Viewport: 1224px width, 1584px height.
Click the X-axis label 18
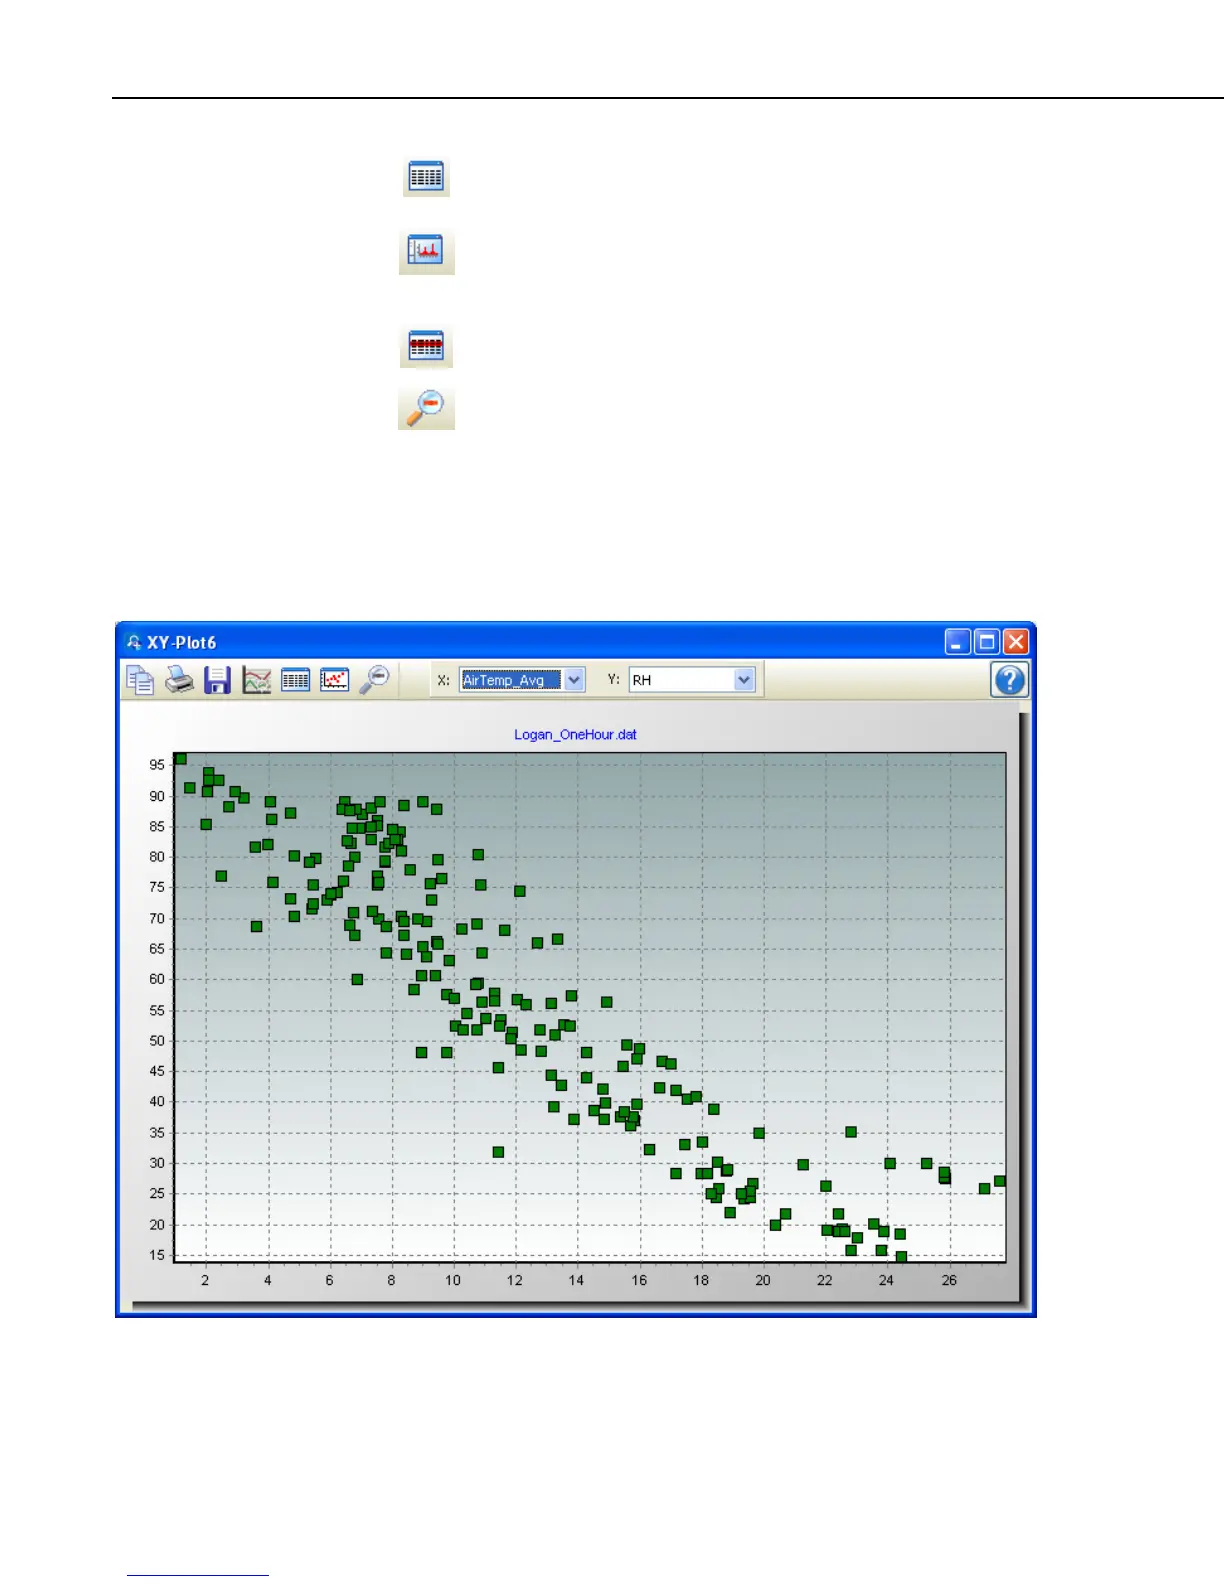point(701,1280)
